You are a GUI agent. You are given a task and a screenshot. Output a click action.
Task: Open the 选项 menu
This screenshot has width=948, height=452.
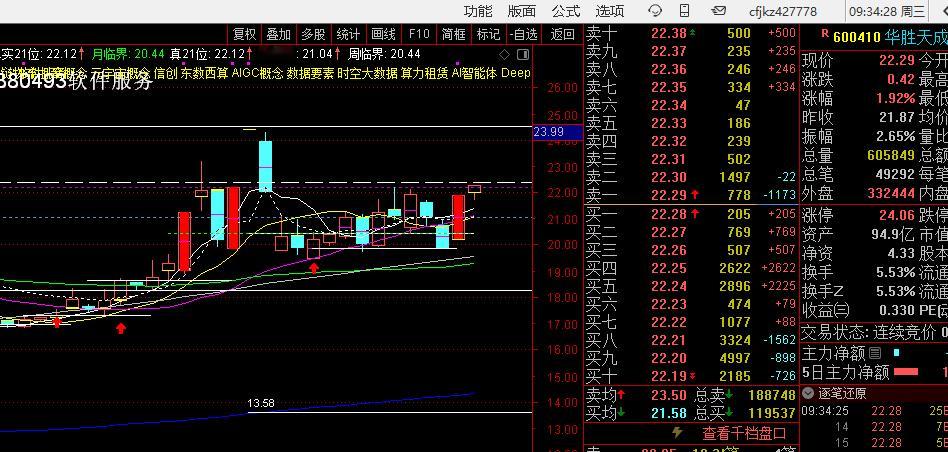[x=609, y=11]
